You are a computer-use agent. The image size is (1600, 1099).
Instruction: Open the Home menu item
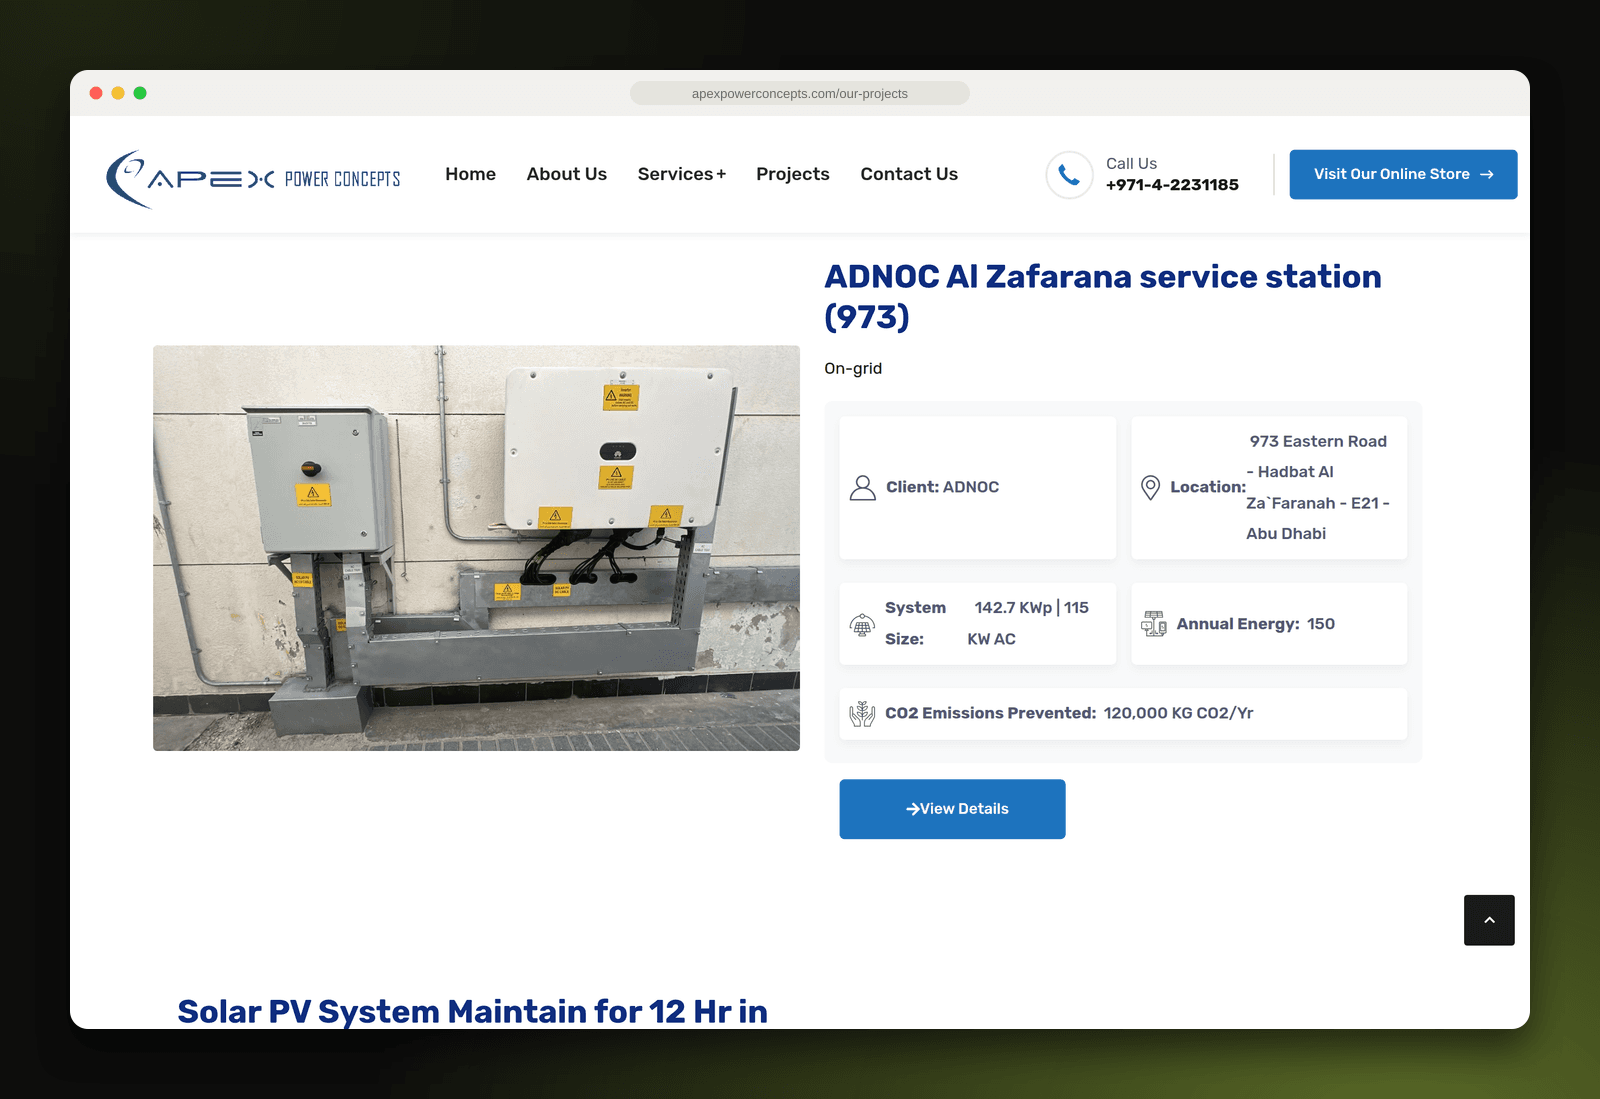pos(471,174)
